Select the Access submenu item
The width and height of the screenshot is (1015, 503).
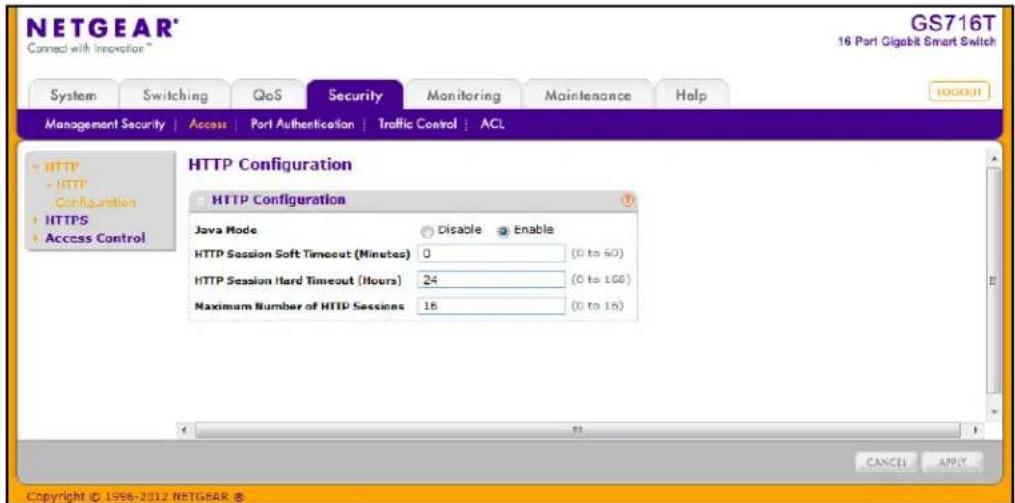[207, 124]
